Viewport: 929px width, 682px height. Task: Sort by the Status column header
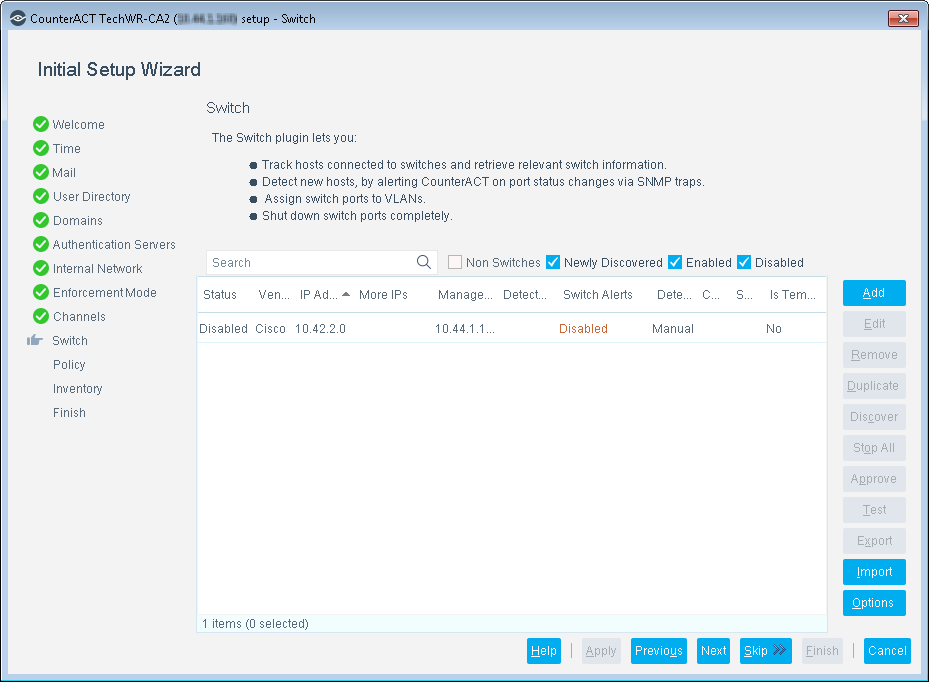pos(220,294)
